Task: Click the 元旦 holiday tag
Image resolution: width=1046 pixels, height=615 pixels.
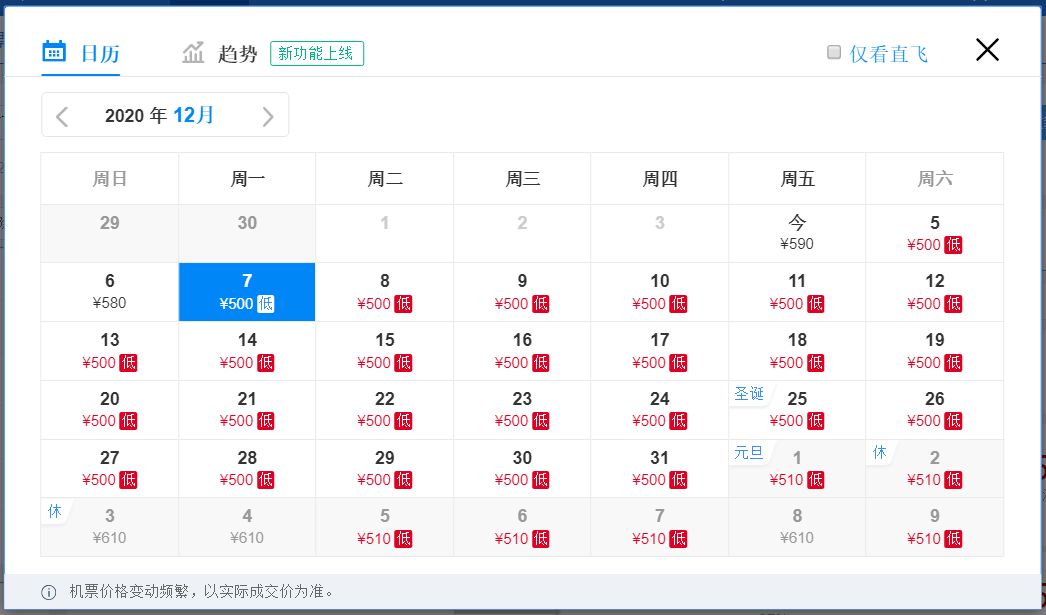Action: tap(748, 452)
